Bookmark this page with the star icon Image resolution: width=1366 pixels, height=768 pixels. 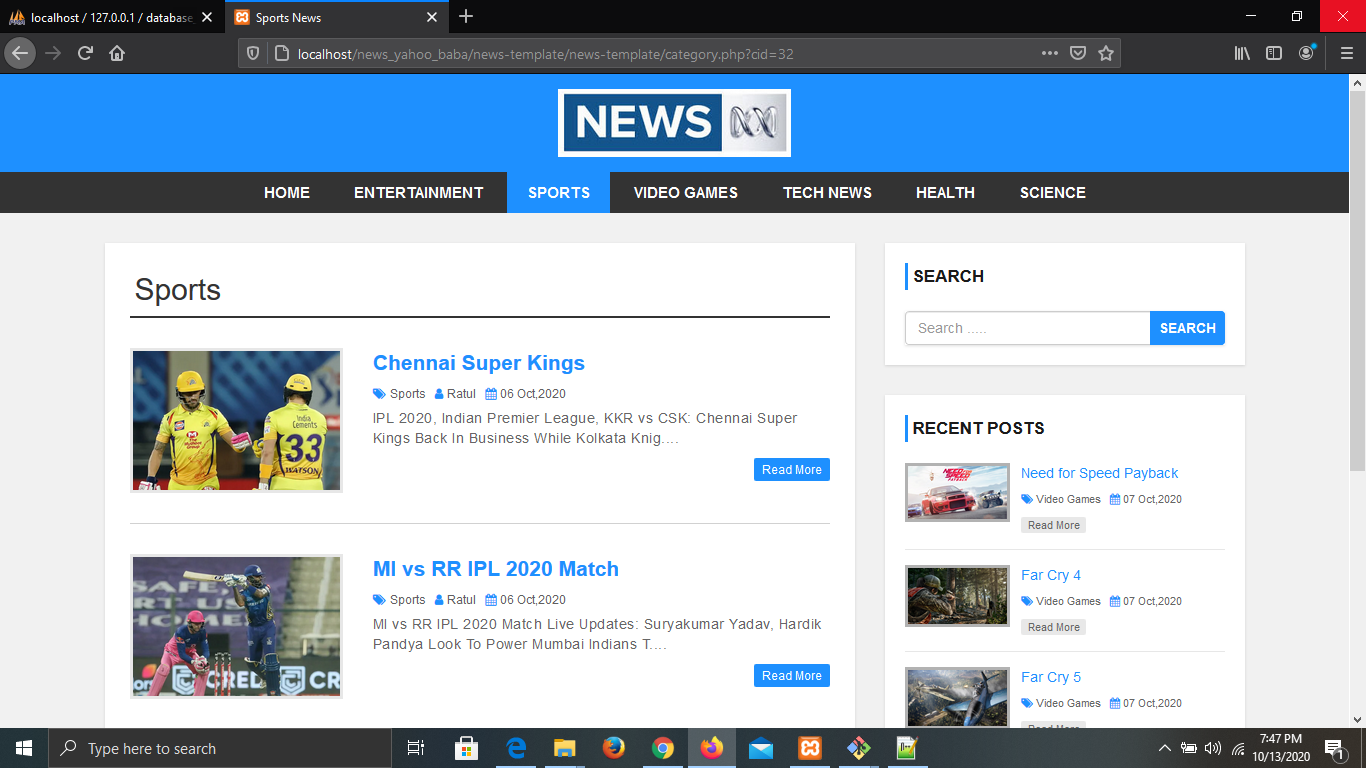click(x=1106, y=53)
